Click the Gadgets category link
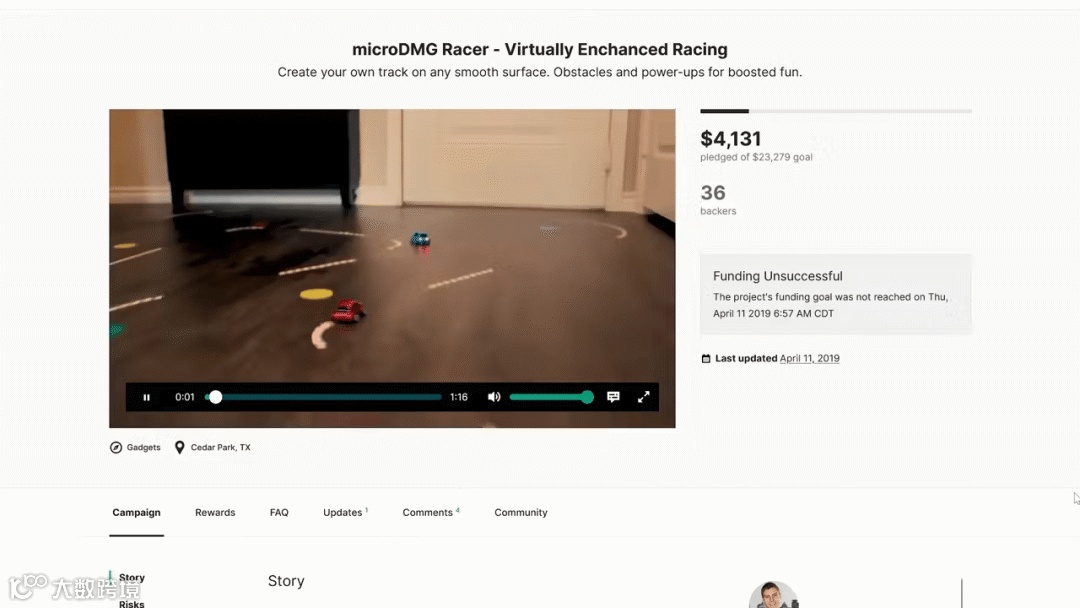This screenshot has width=1080, height=608. (x=143, y=448)
